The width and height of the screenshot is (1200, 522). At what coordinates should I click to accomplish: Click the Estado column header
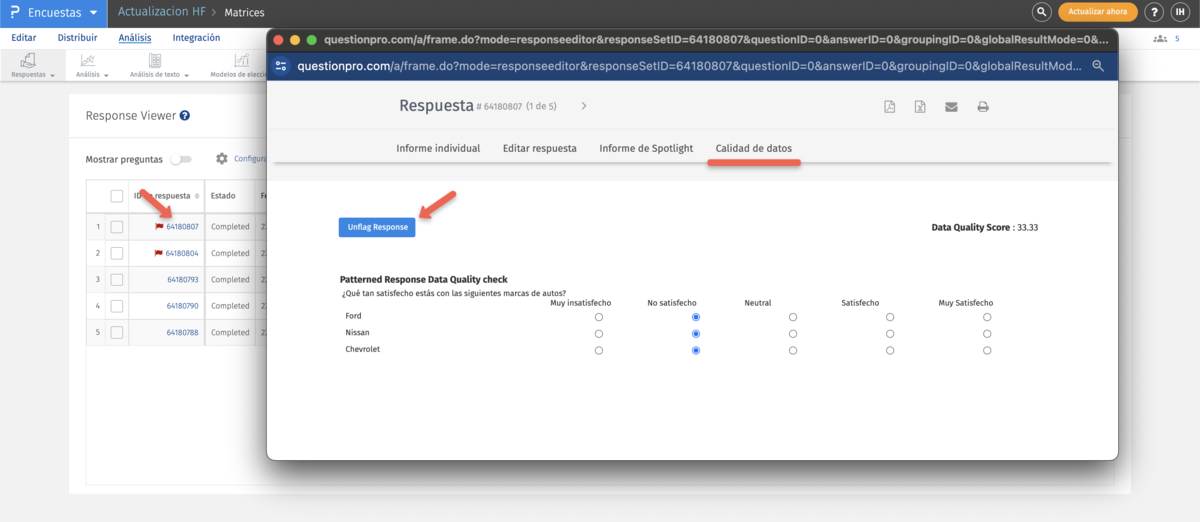[x=223, y=196]
